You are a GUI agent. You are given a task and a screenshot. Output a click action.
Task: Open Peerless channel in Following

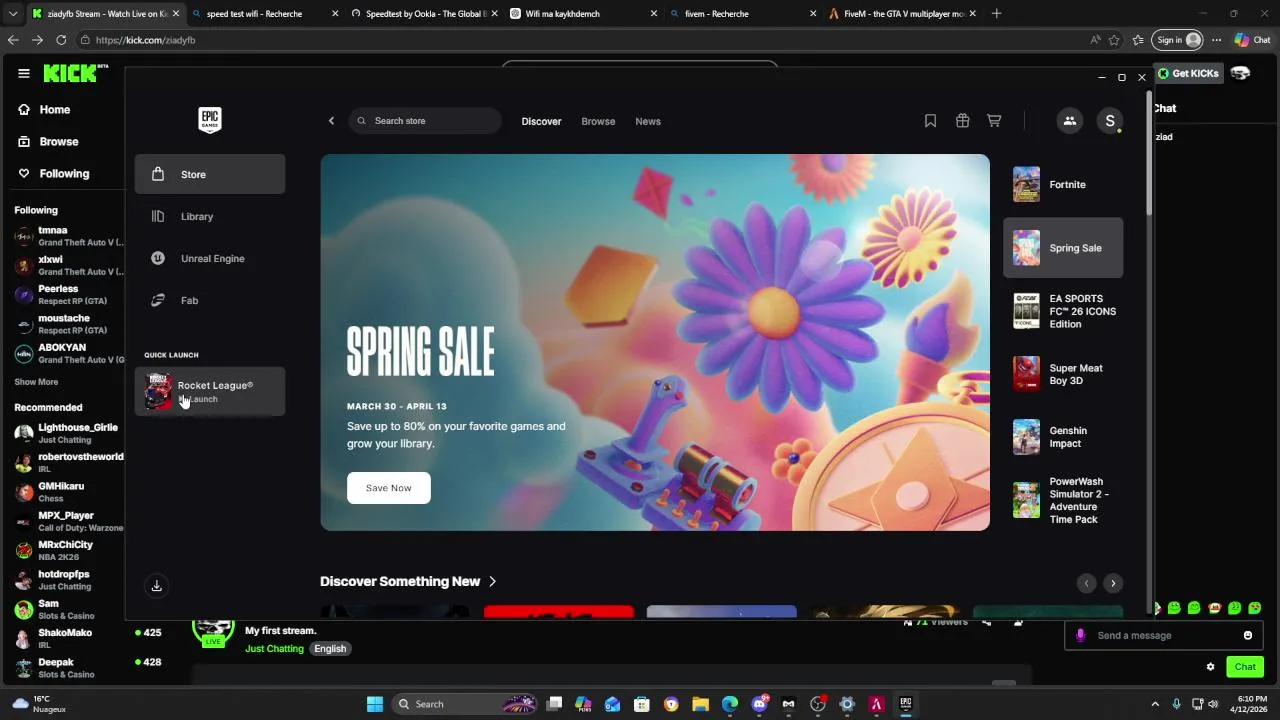pyautogui.click(x=68, y=294)
